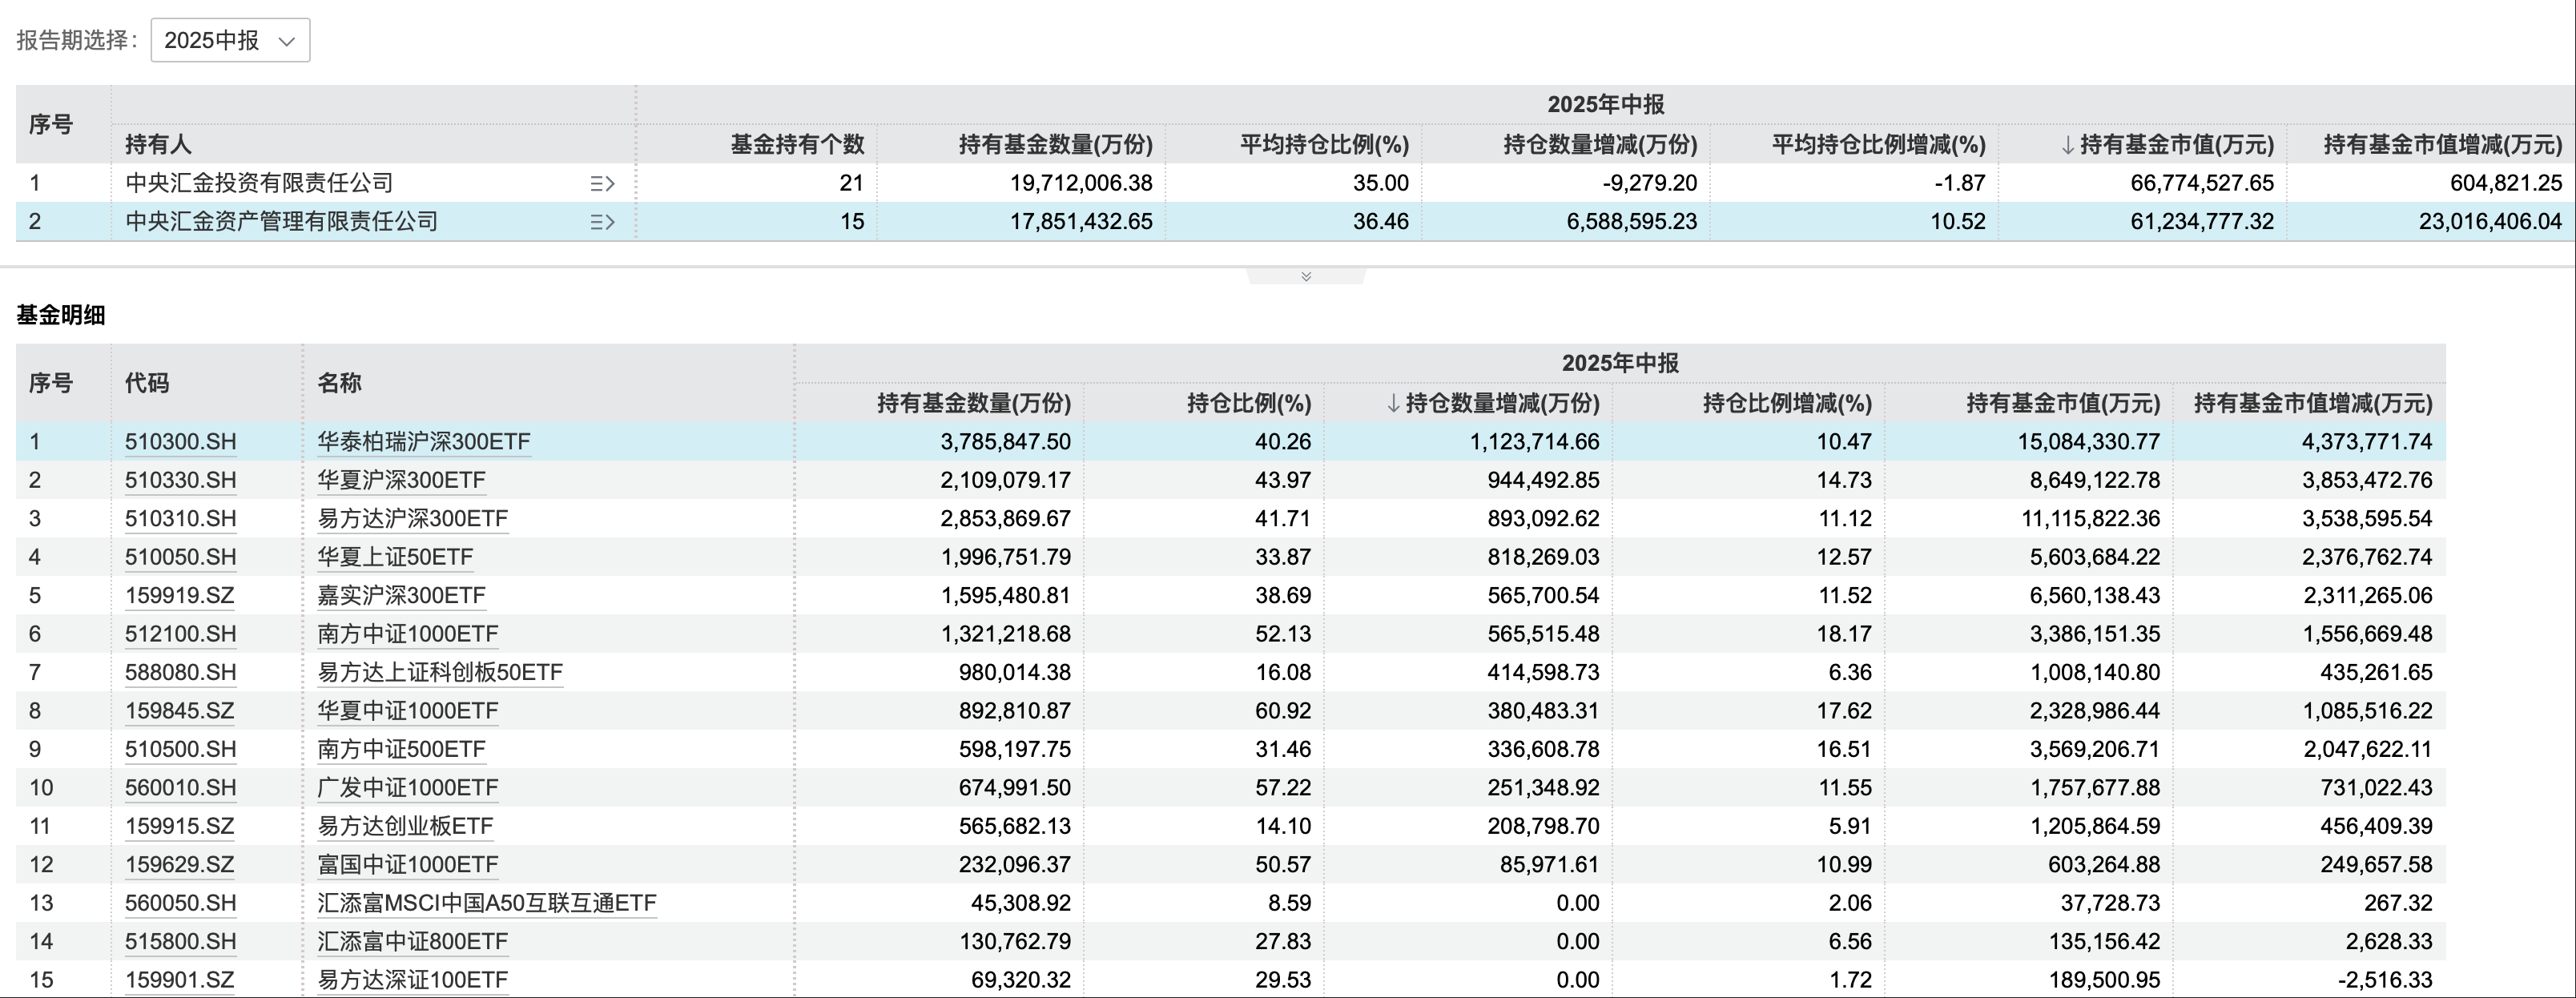This screenshot has width=2576, height=998.
Task: Click dropdown chevron arrow next to 2025中报
Action: 287,41
